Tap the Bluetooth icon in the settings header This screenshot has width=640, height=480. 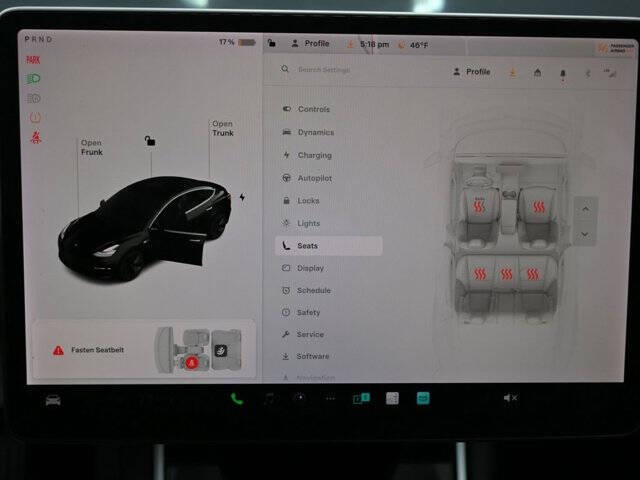[588, 74]
